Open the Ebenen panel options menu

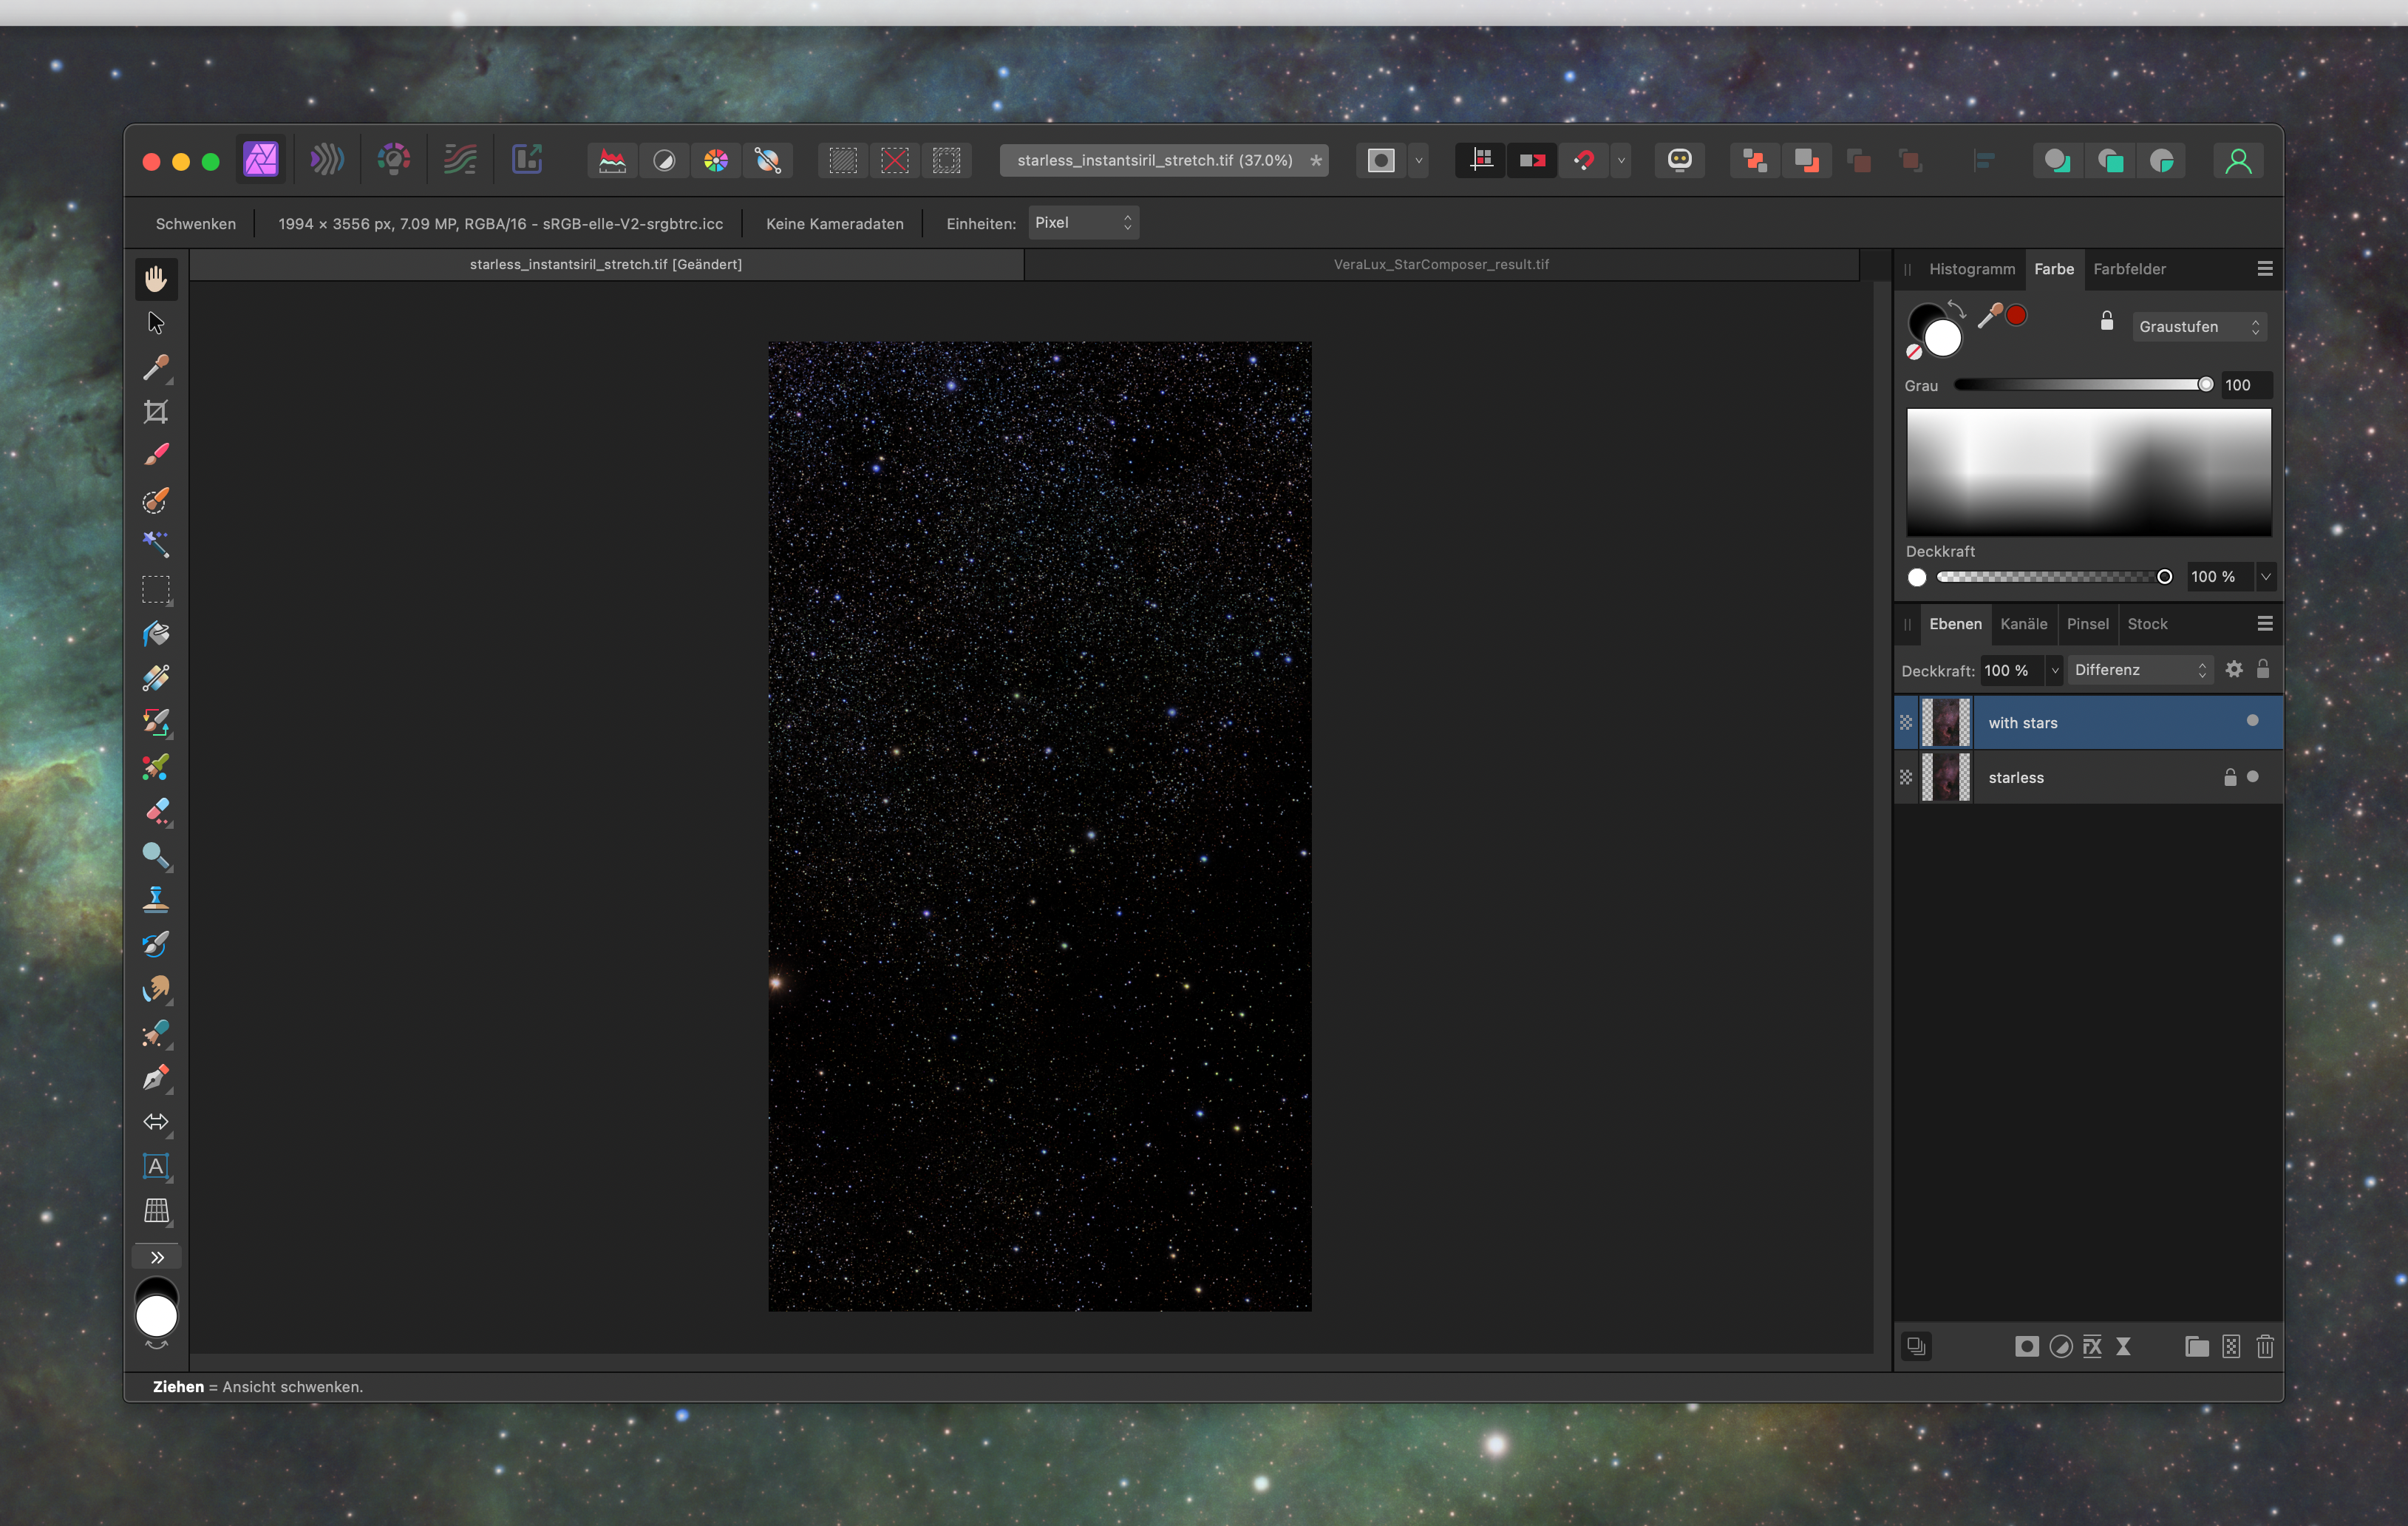click(x=2265, y=624)
